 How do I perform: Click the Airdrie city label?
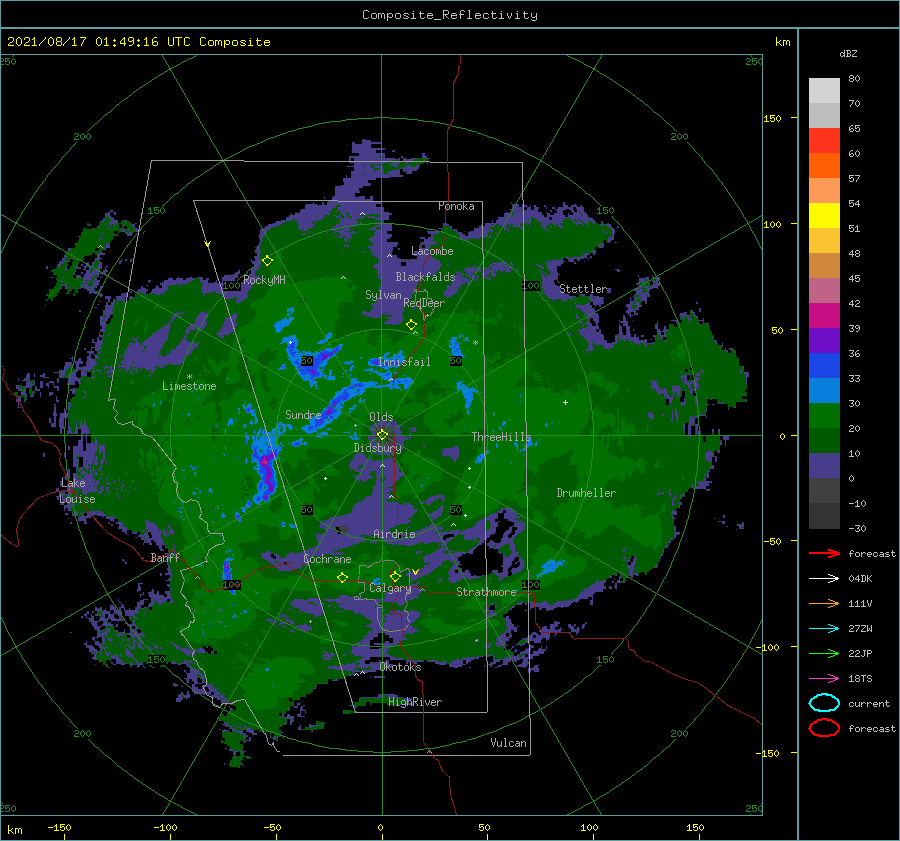tap(394, 534)
